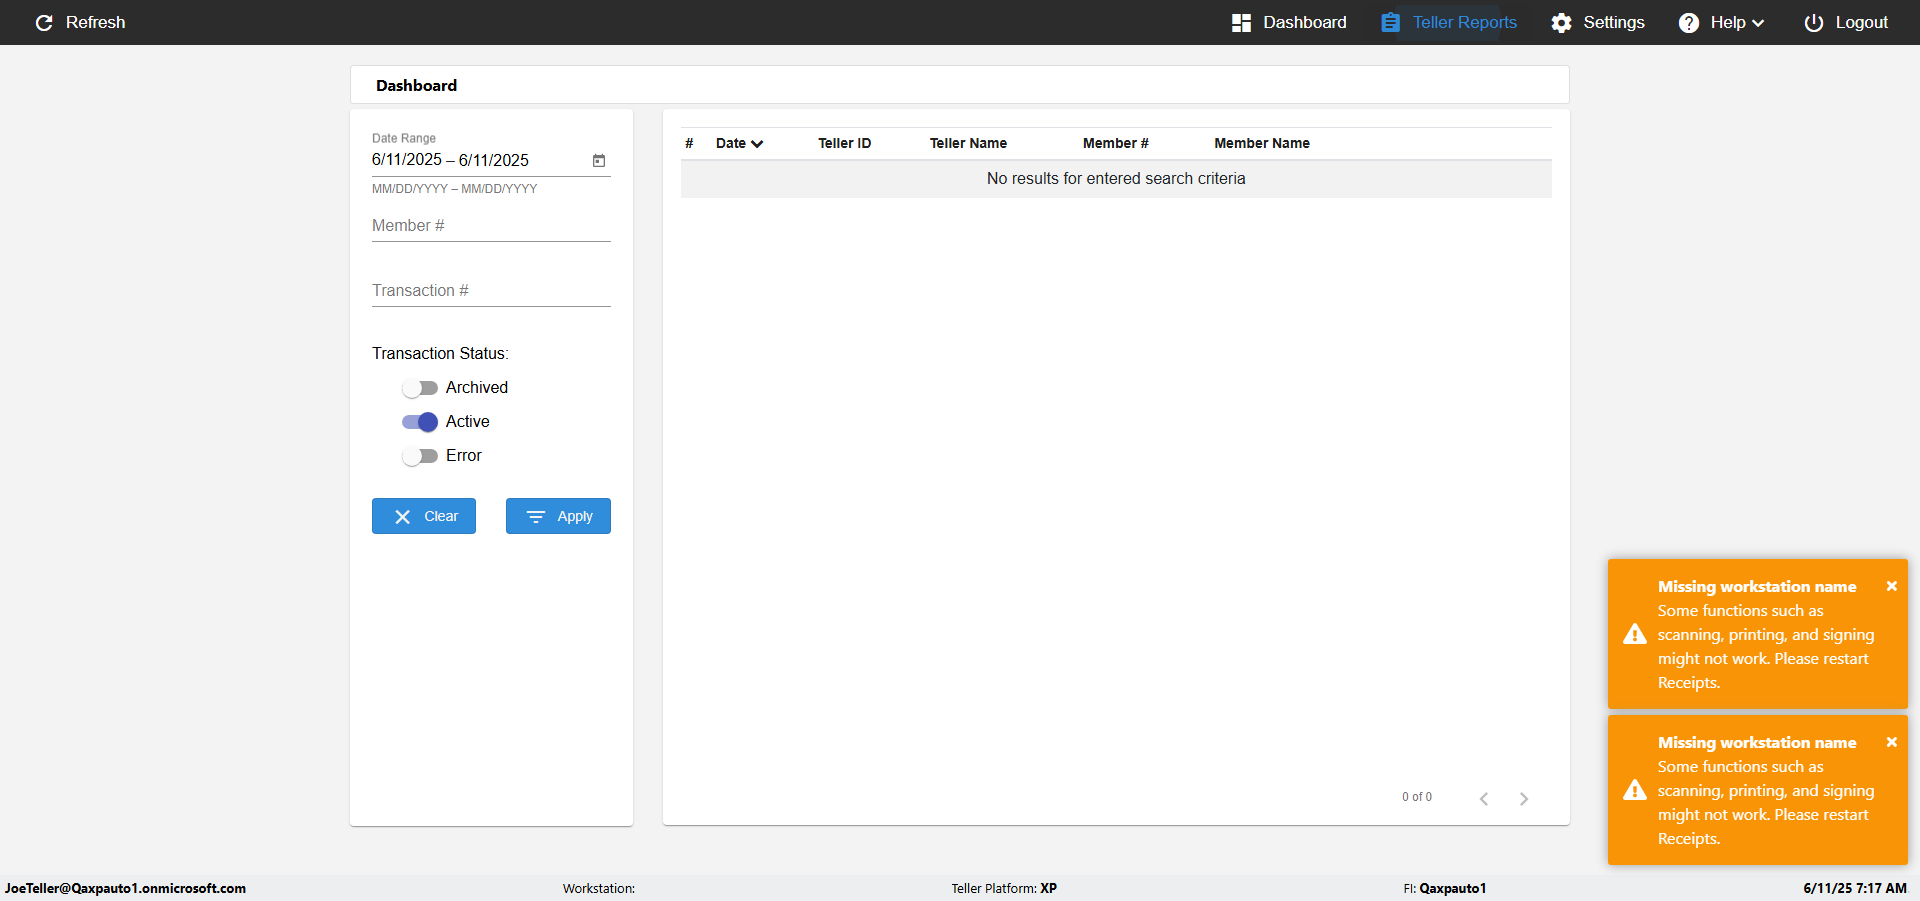The image size is (1920, 901).
Task: Click the Refresh circular arrow icon
Action: [x=44, y=22]
